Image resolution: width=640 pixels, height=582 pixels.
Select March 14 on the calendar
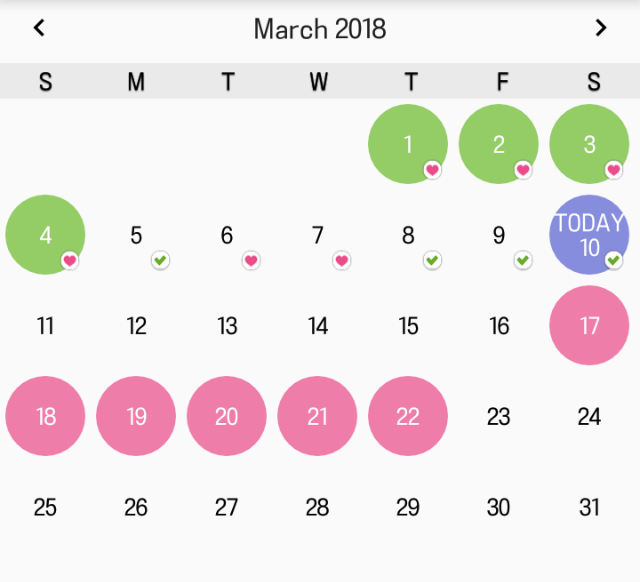tap(318, 326)
